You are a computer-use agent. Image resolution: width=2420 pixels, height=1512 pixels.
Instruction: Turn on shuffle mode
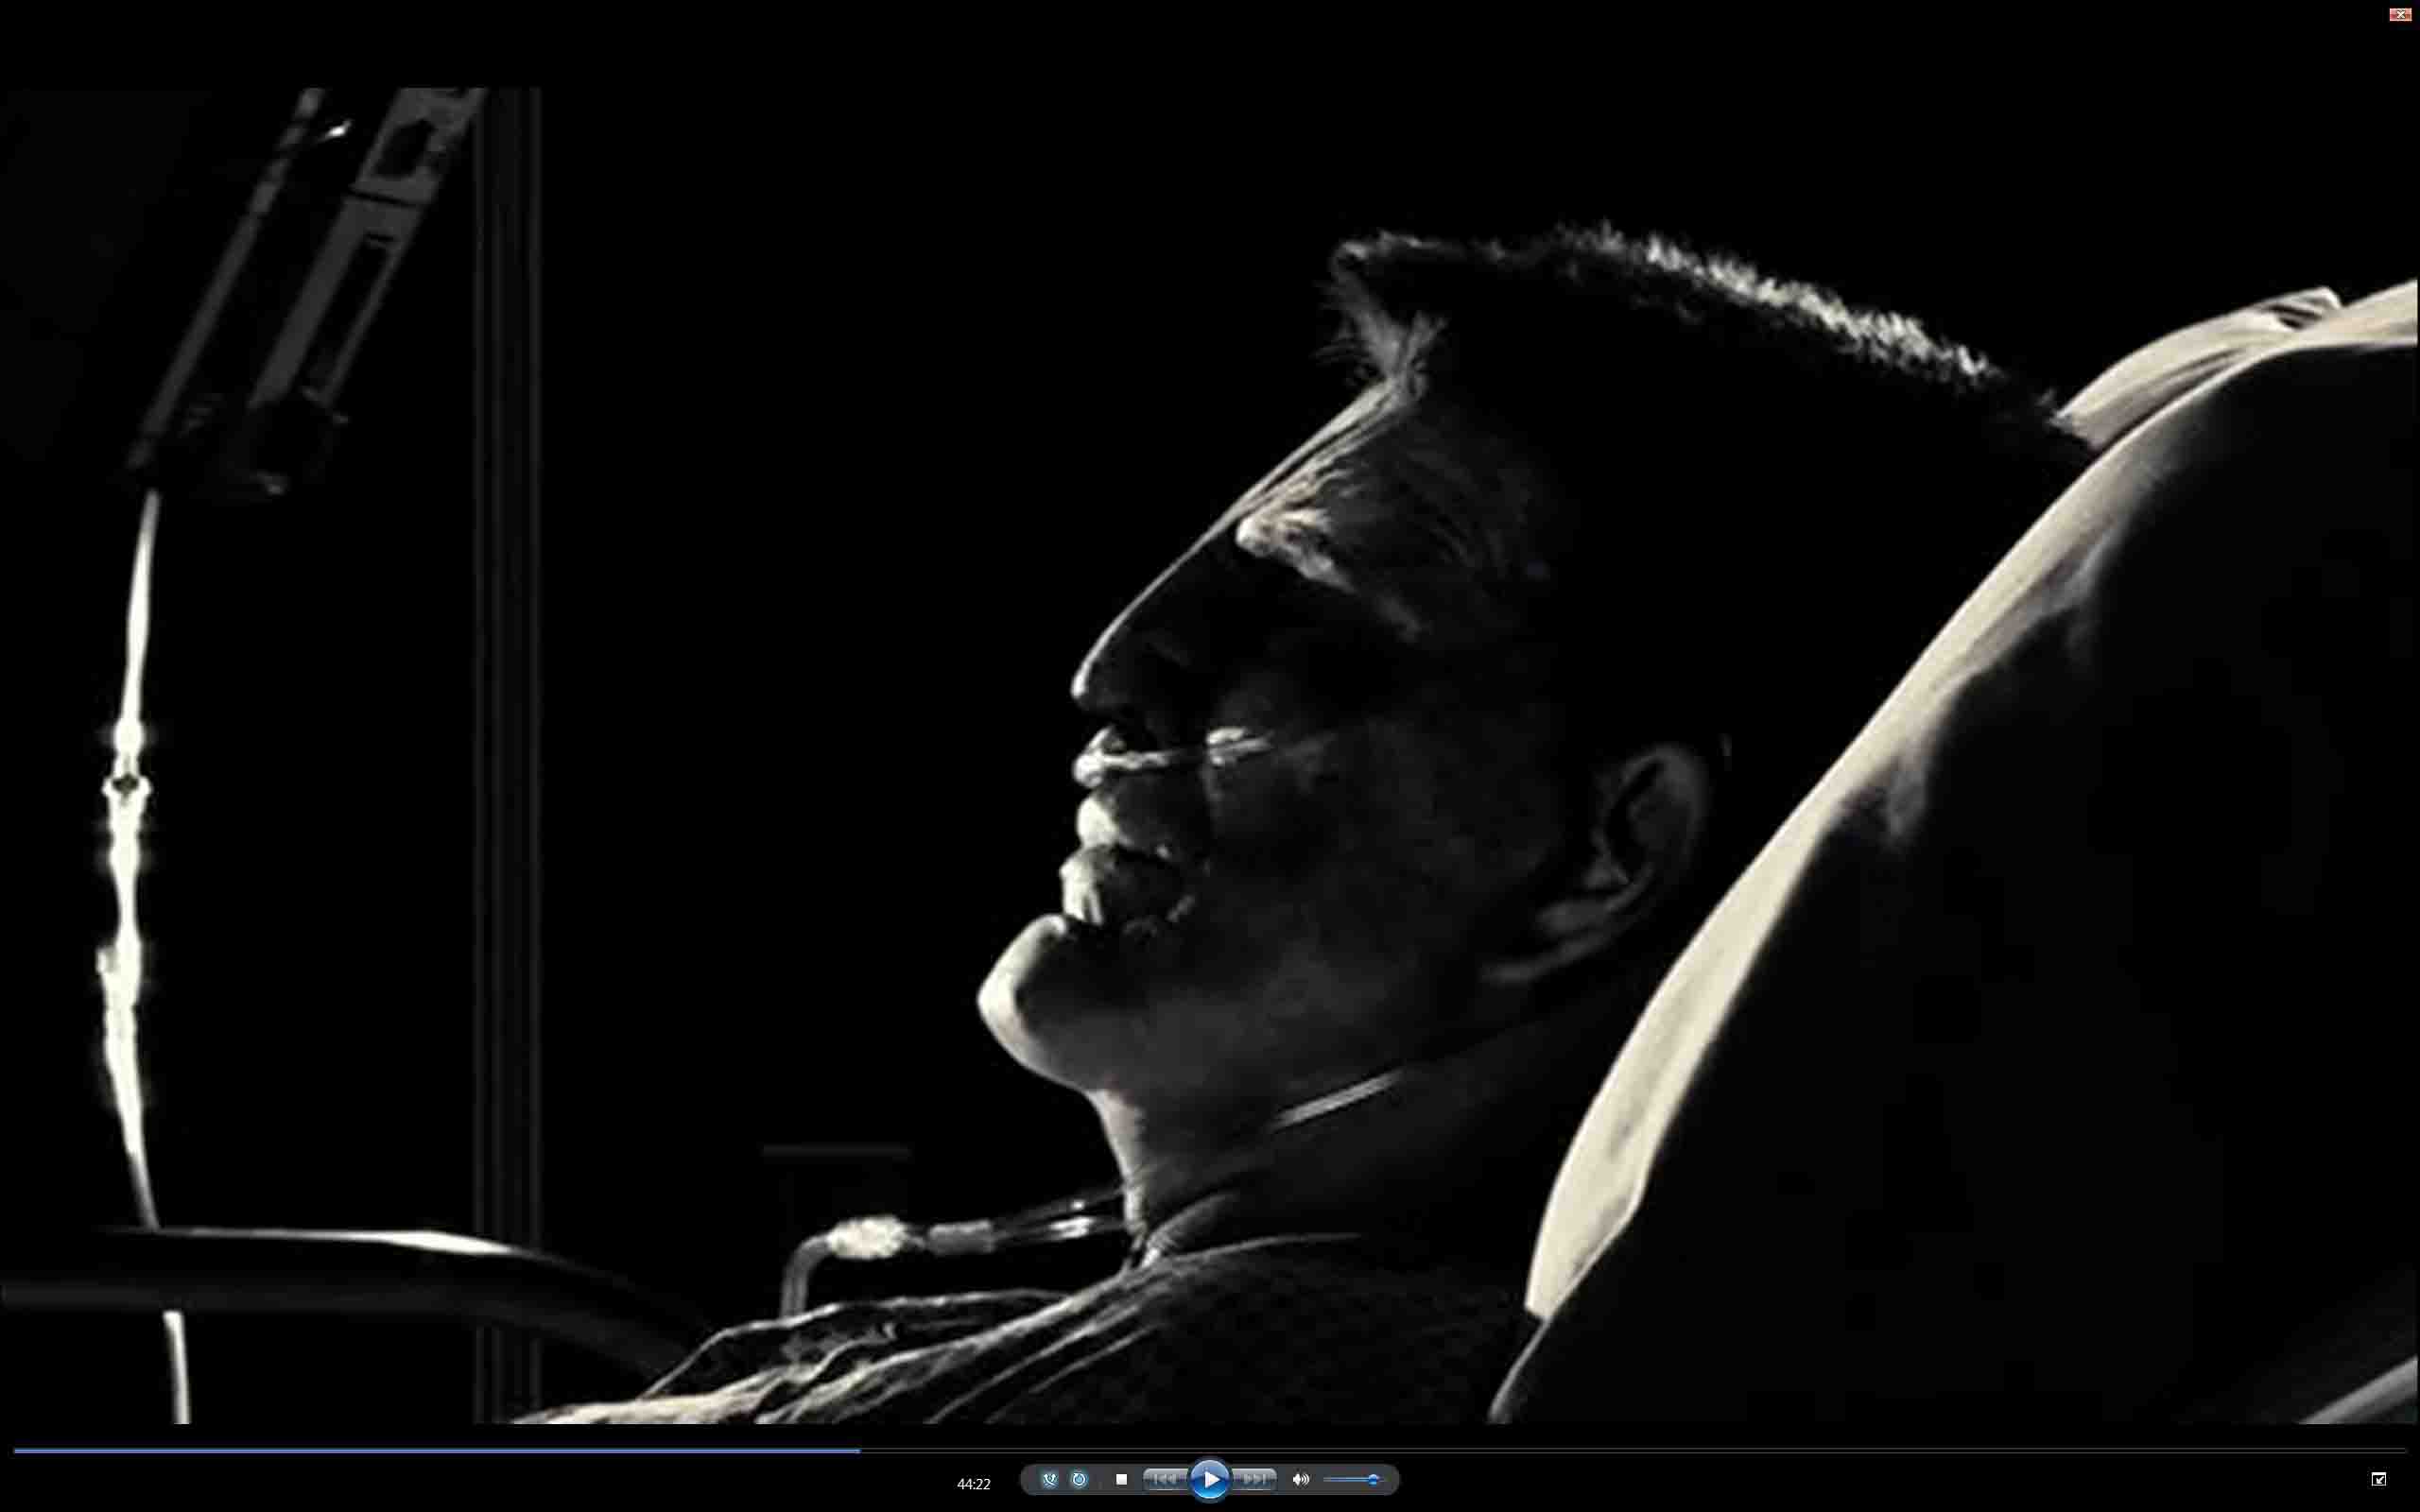[1049, 1479]
